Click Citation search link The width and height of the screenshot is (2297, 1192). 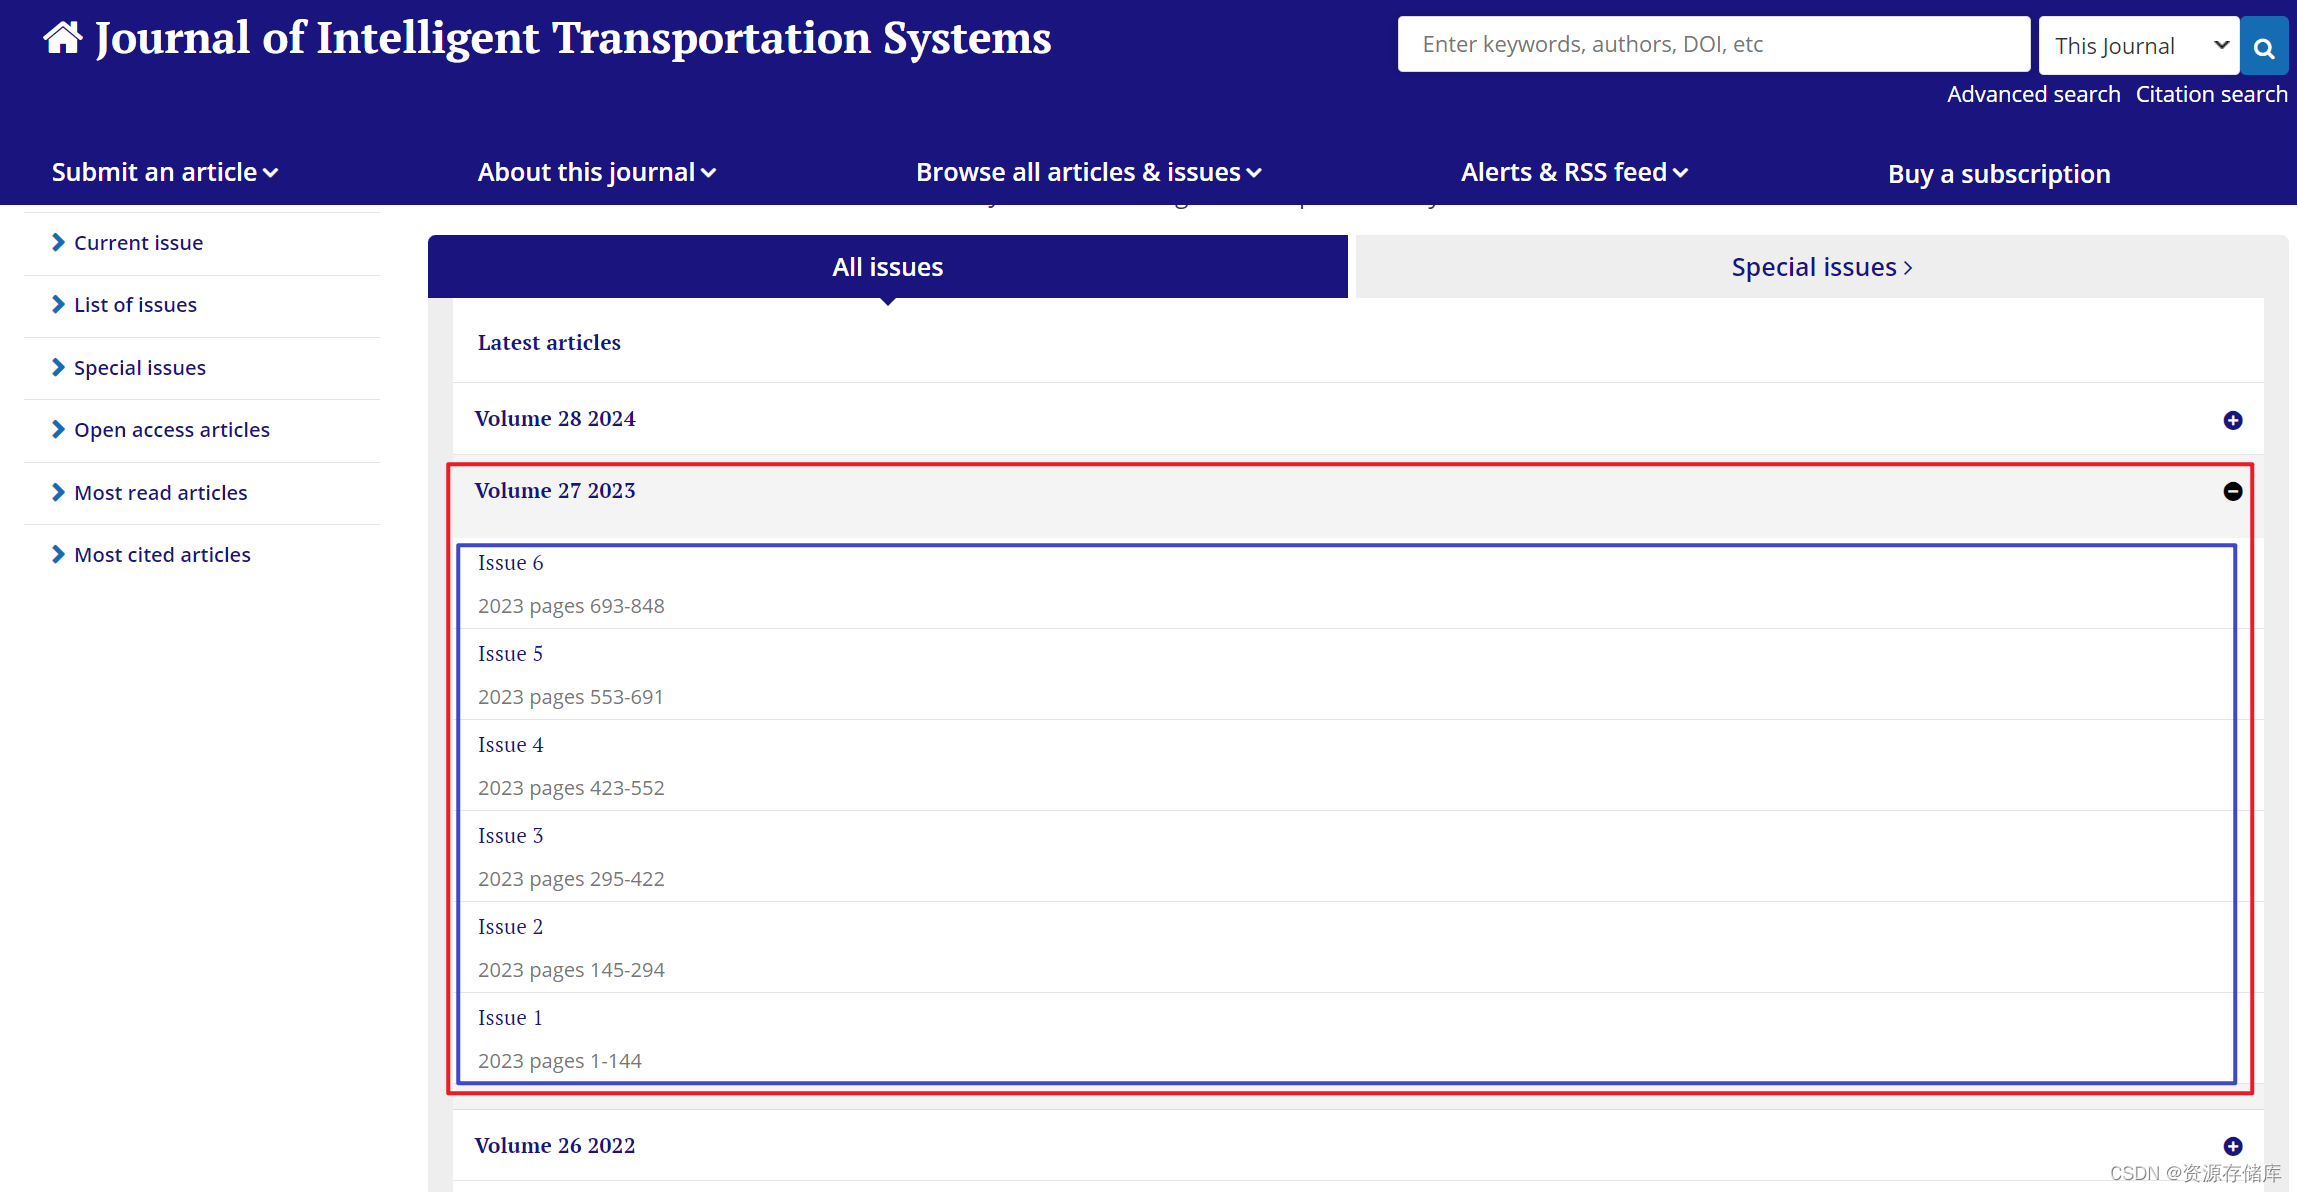tap(2211, 94)
